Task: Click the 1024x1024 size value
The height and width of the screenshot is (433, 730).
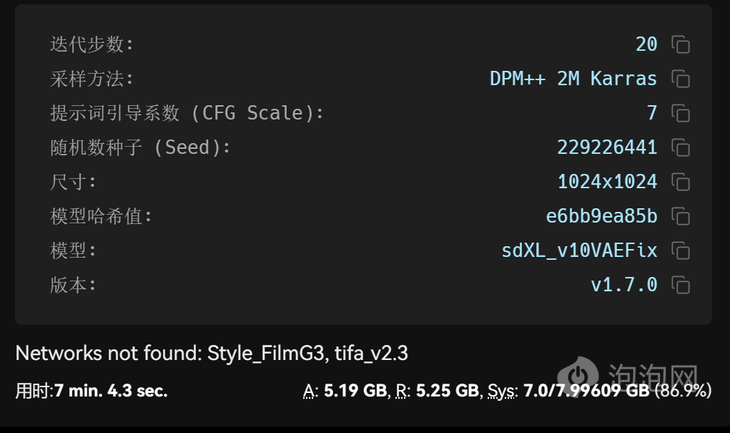Action: coord(607,182)
